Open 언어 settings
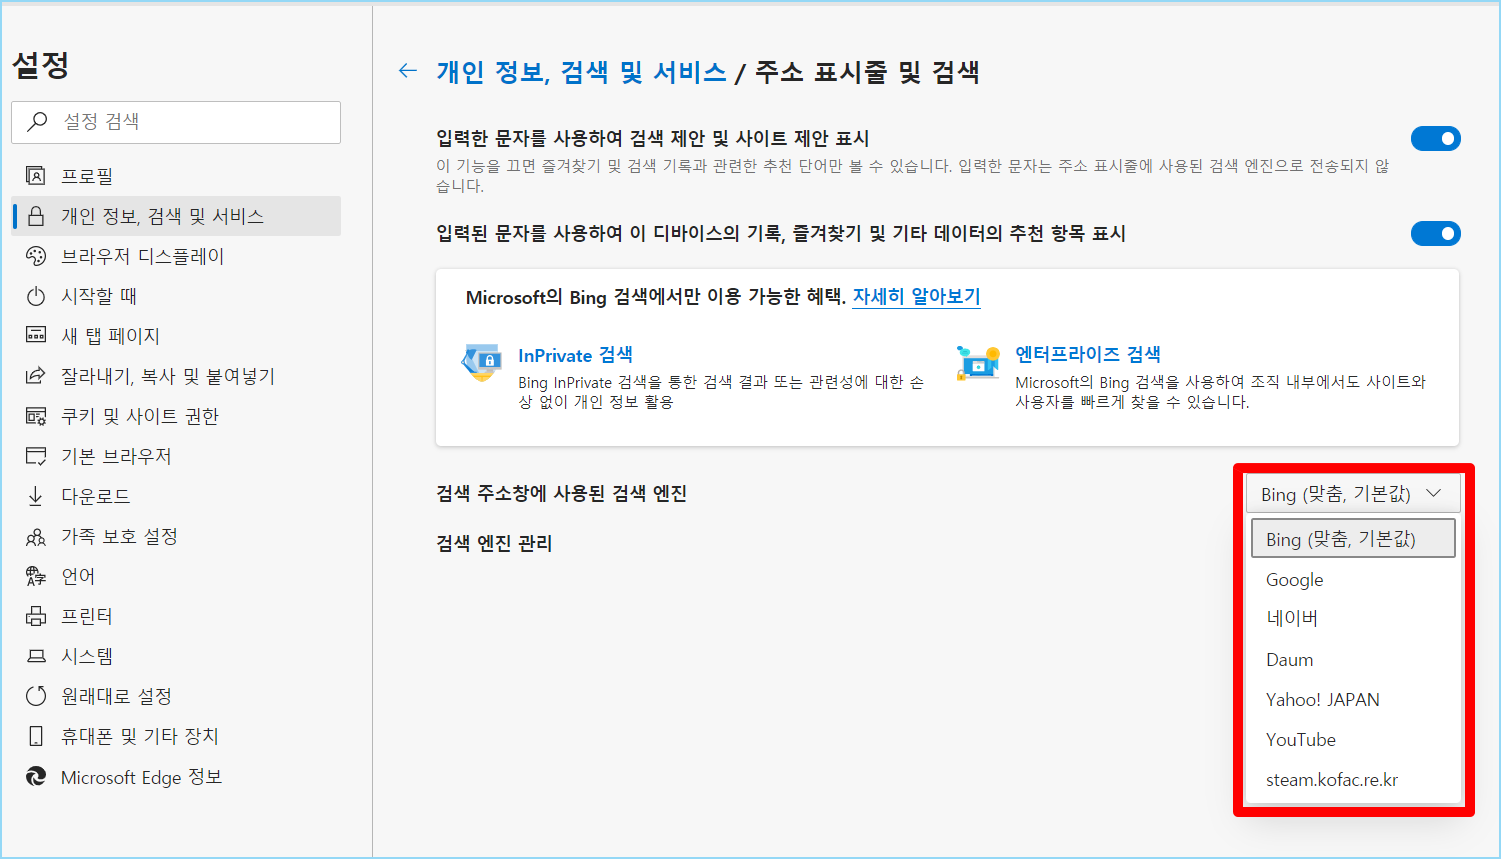 176,576
